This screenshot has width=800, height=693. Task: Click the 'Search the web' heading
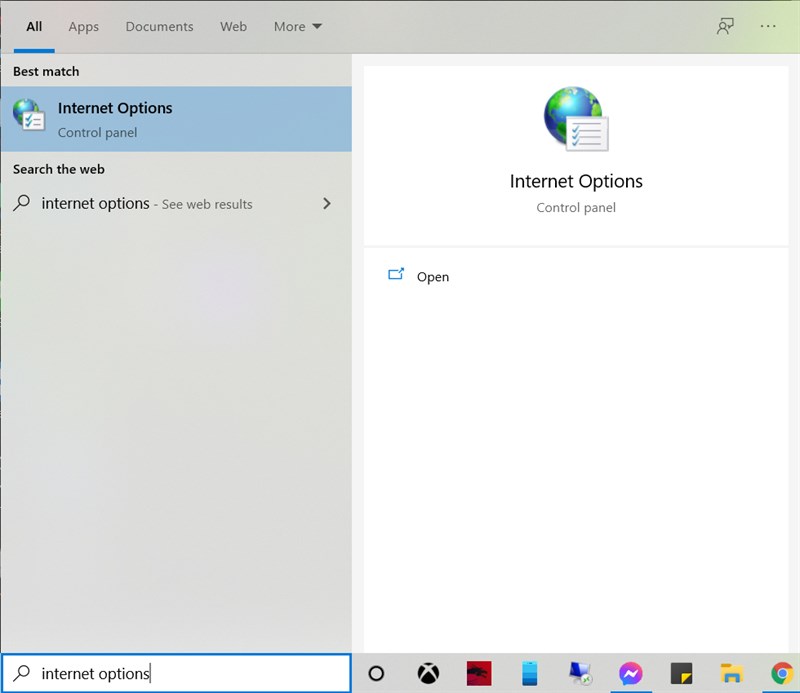click(59, 169)
